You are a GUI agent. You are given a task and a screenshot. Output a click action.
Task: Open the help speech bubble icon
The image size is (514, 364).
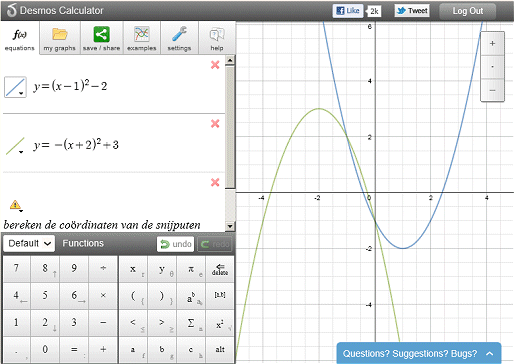217,35
